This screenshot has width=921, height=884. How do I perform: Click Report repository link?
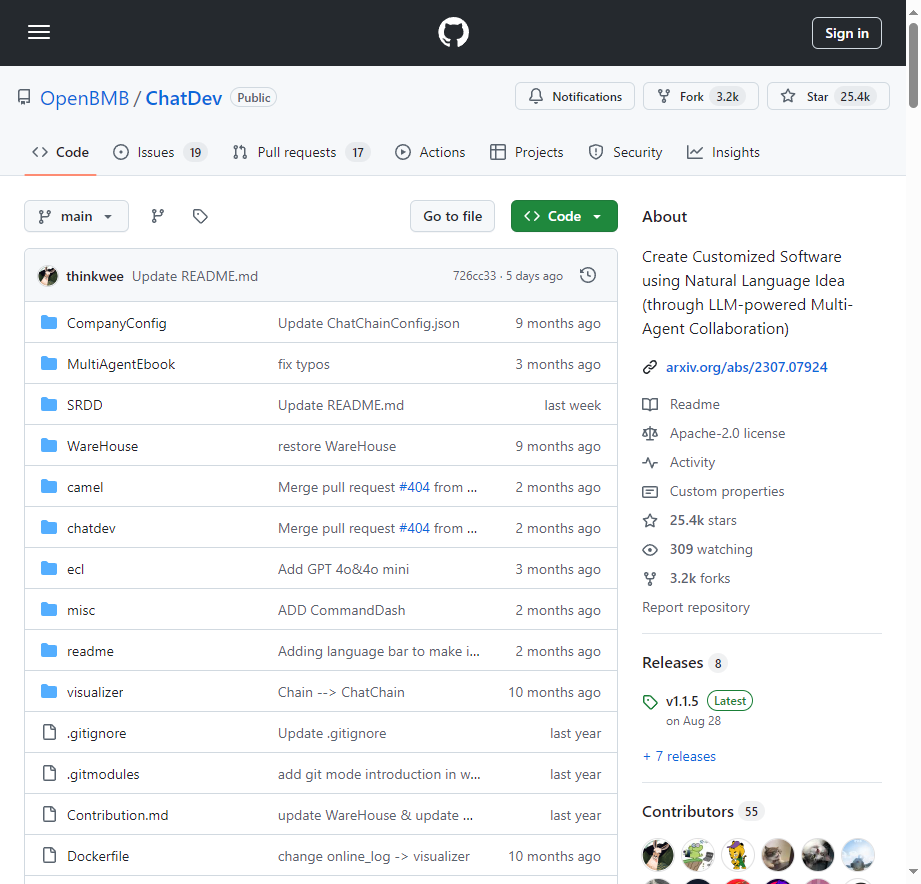(695, 607)
